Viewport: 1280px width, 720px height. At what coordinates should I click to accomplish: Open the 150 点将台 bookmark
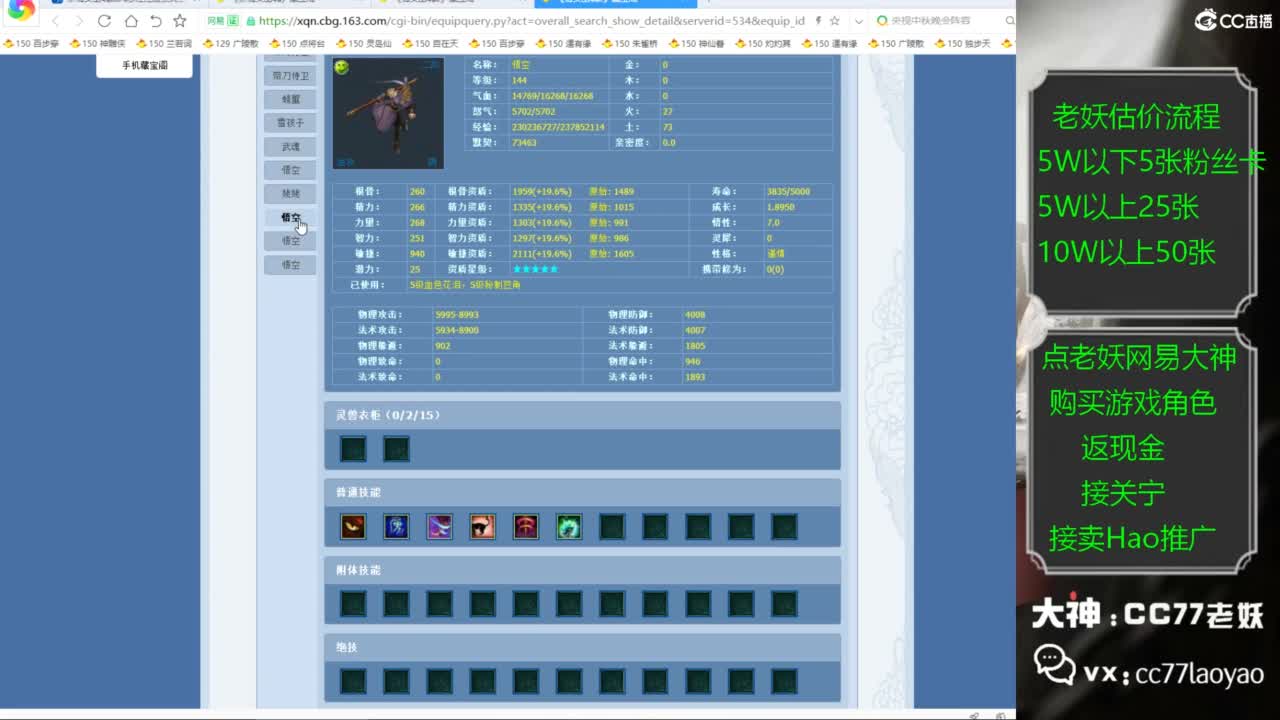297,44
